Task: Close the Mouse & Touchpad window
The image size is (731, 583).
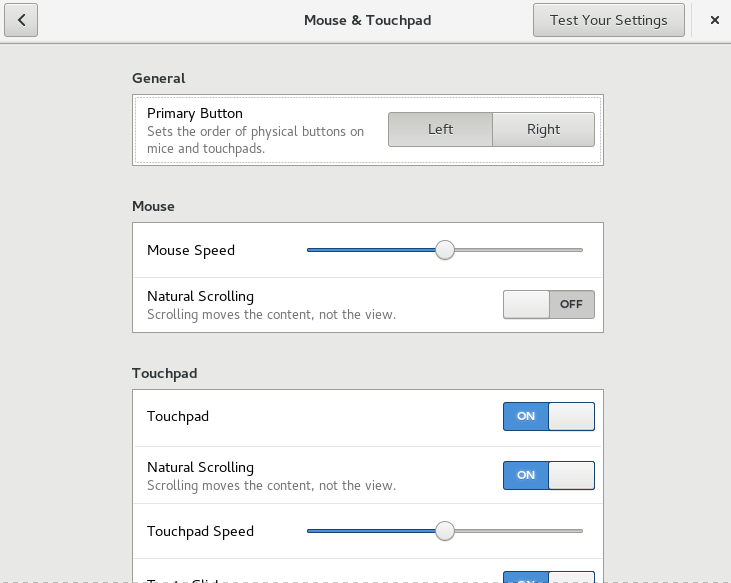Action: [714, 20]
